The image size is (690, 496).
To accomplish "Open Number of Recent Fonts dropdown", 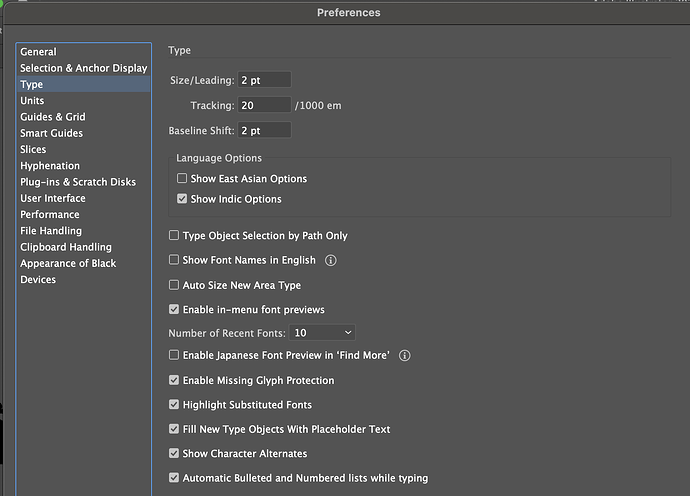I will (x=323, y=332).
